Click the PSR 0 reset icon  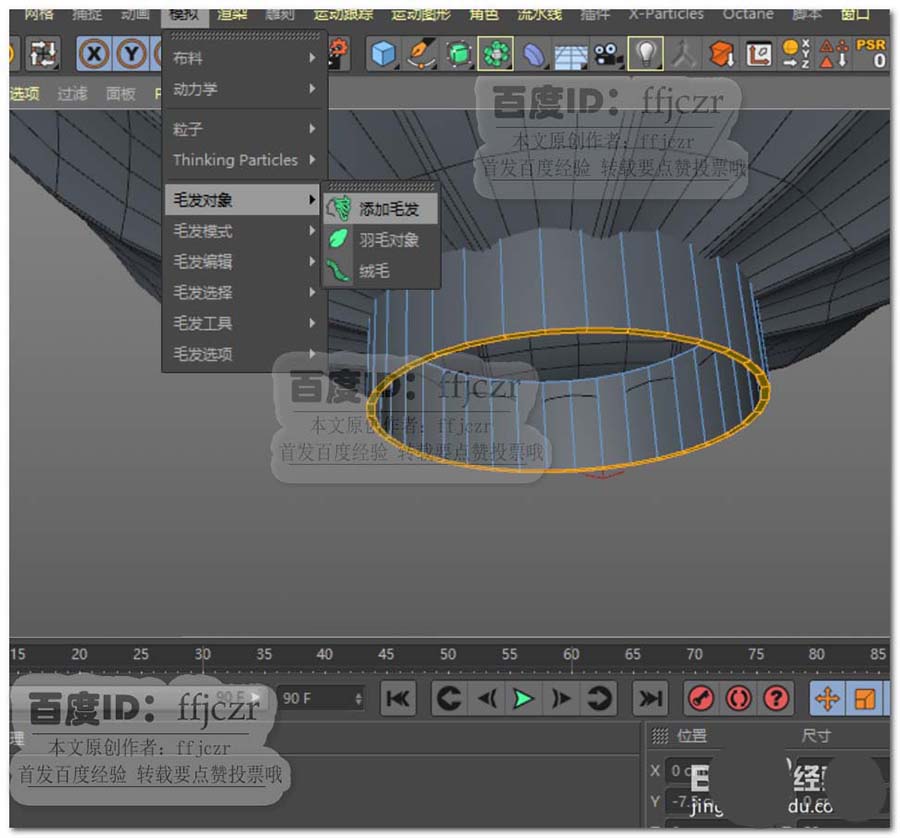[x=871, y=54]
